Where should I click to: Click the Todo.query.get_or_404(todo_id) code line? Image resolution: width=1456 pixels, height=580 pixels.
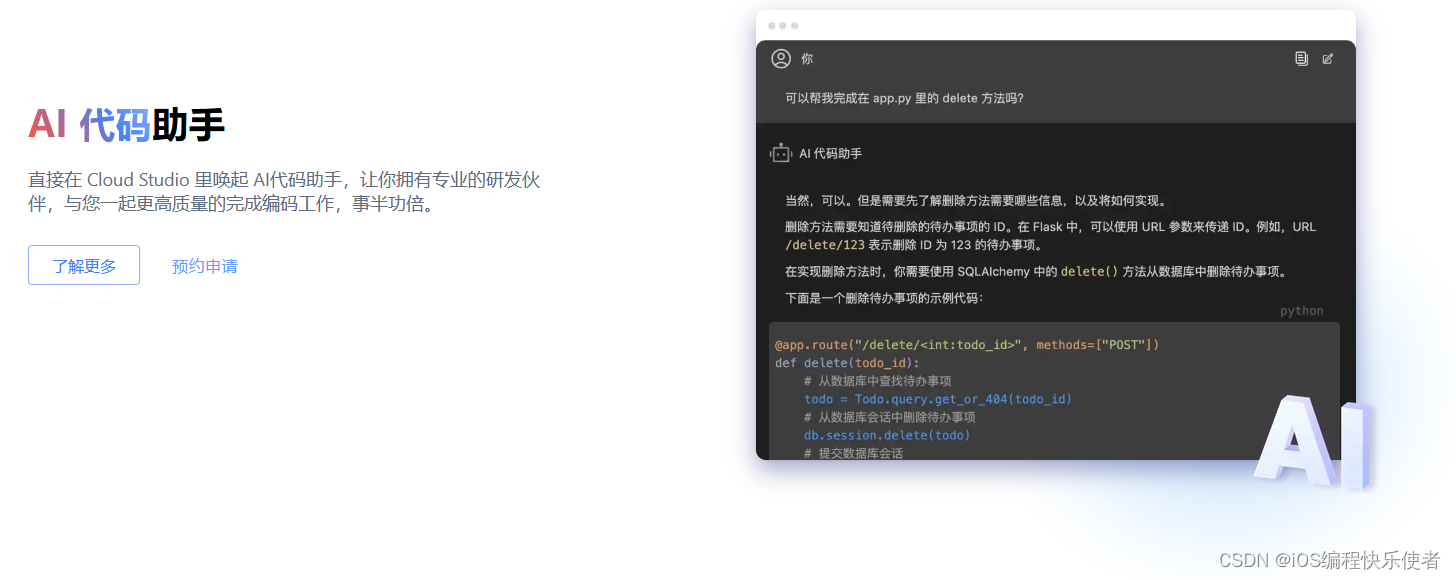(938, 399)
